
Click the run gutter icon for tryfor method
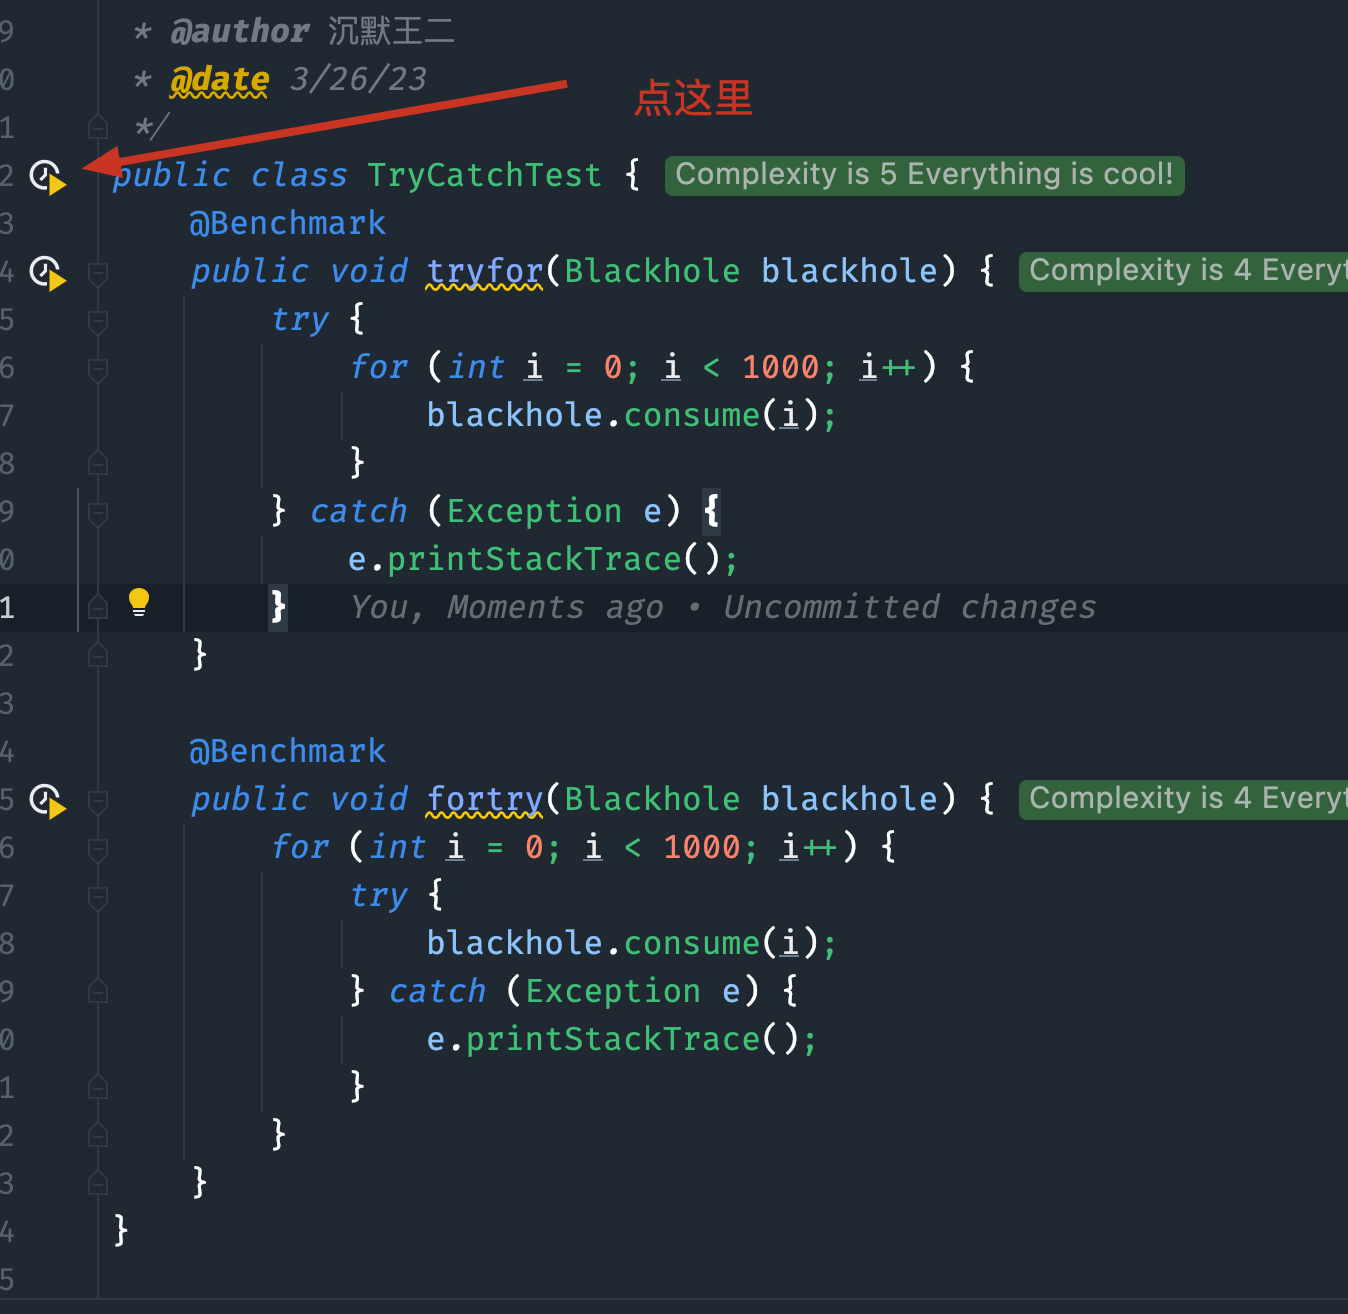[47, 273]
